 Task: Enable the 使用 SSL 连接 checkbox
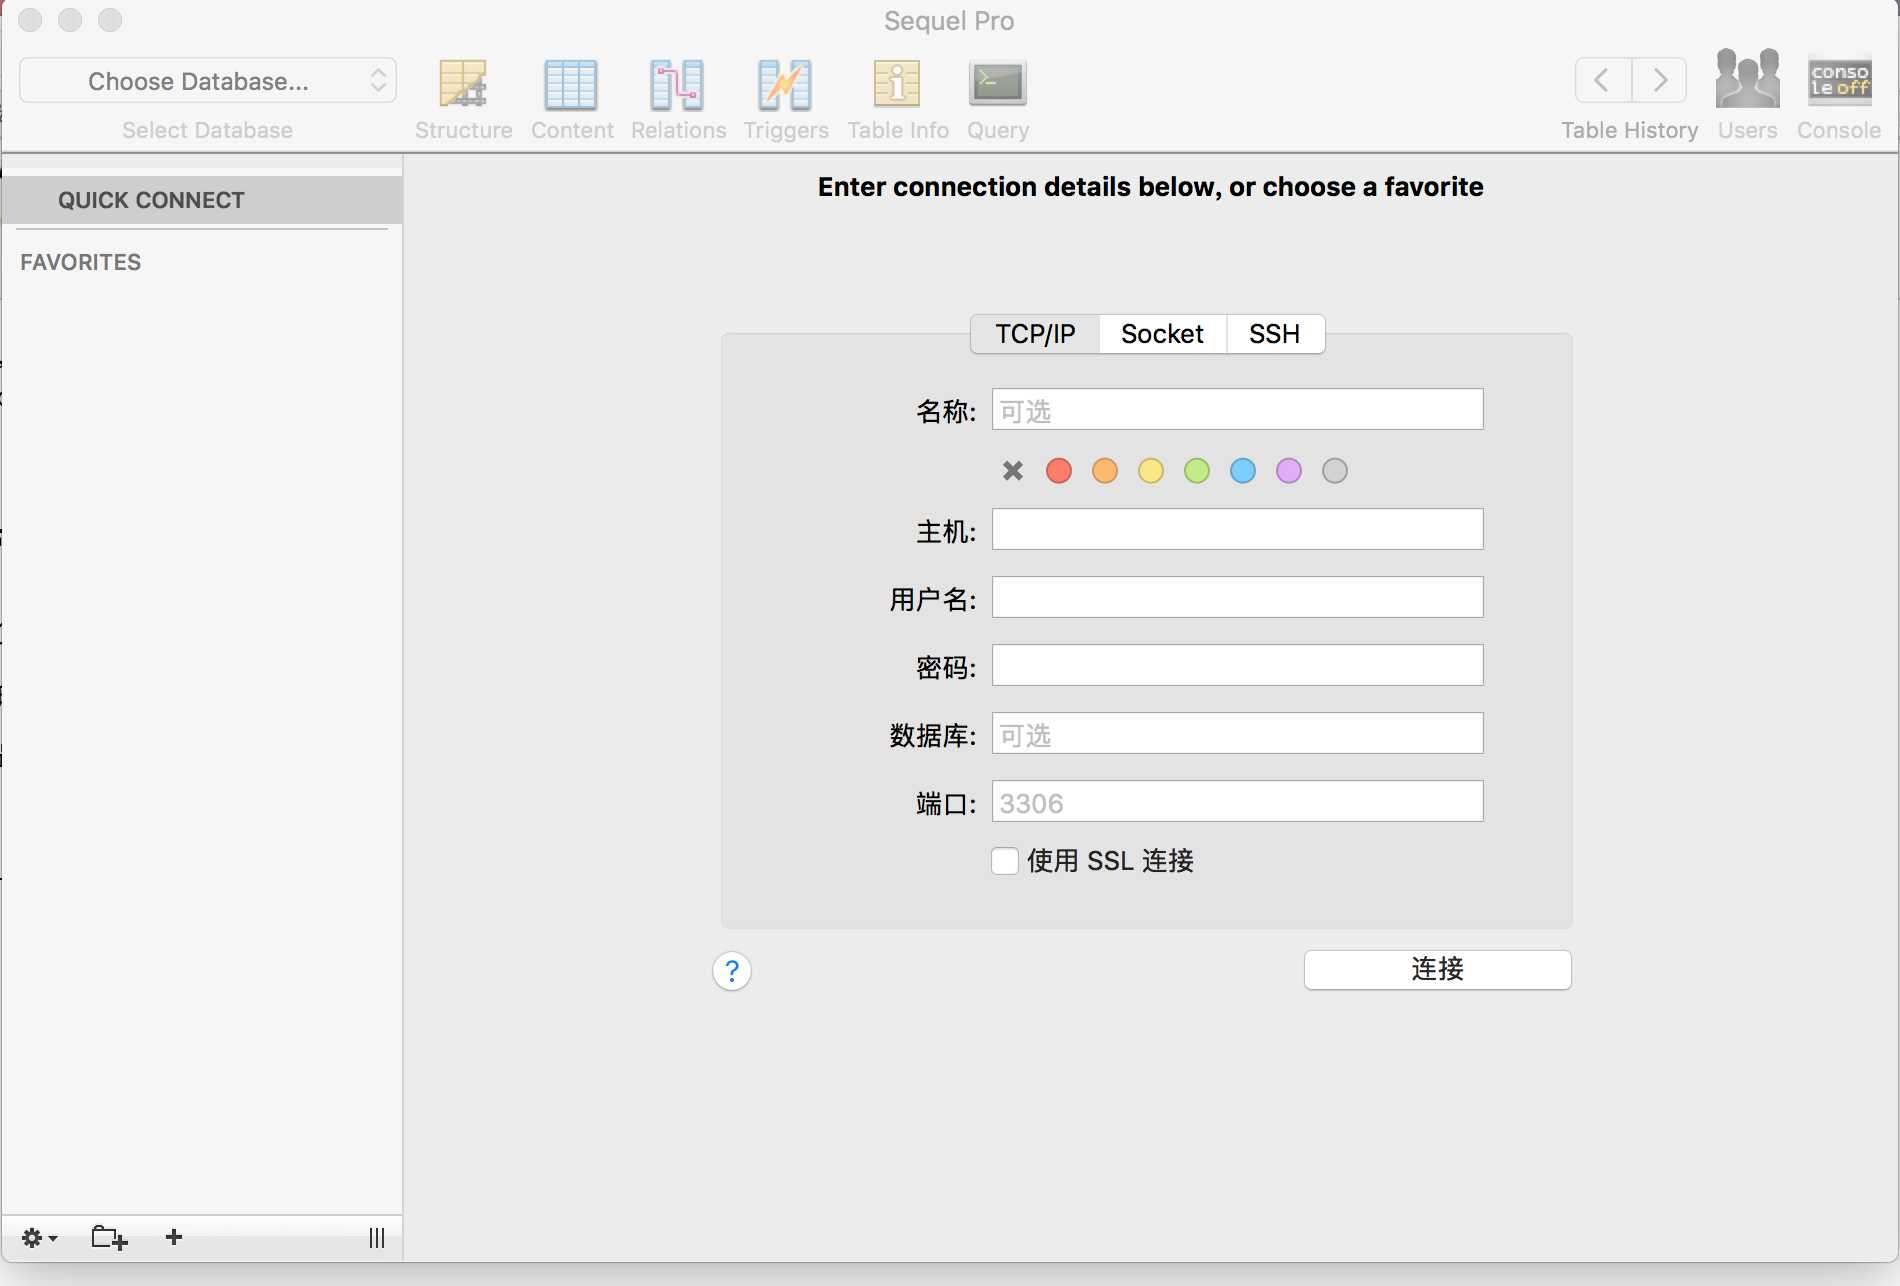1005,861
